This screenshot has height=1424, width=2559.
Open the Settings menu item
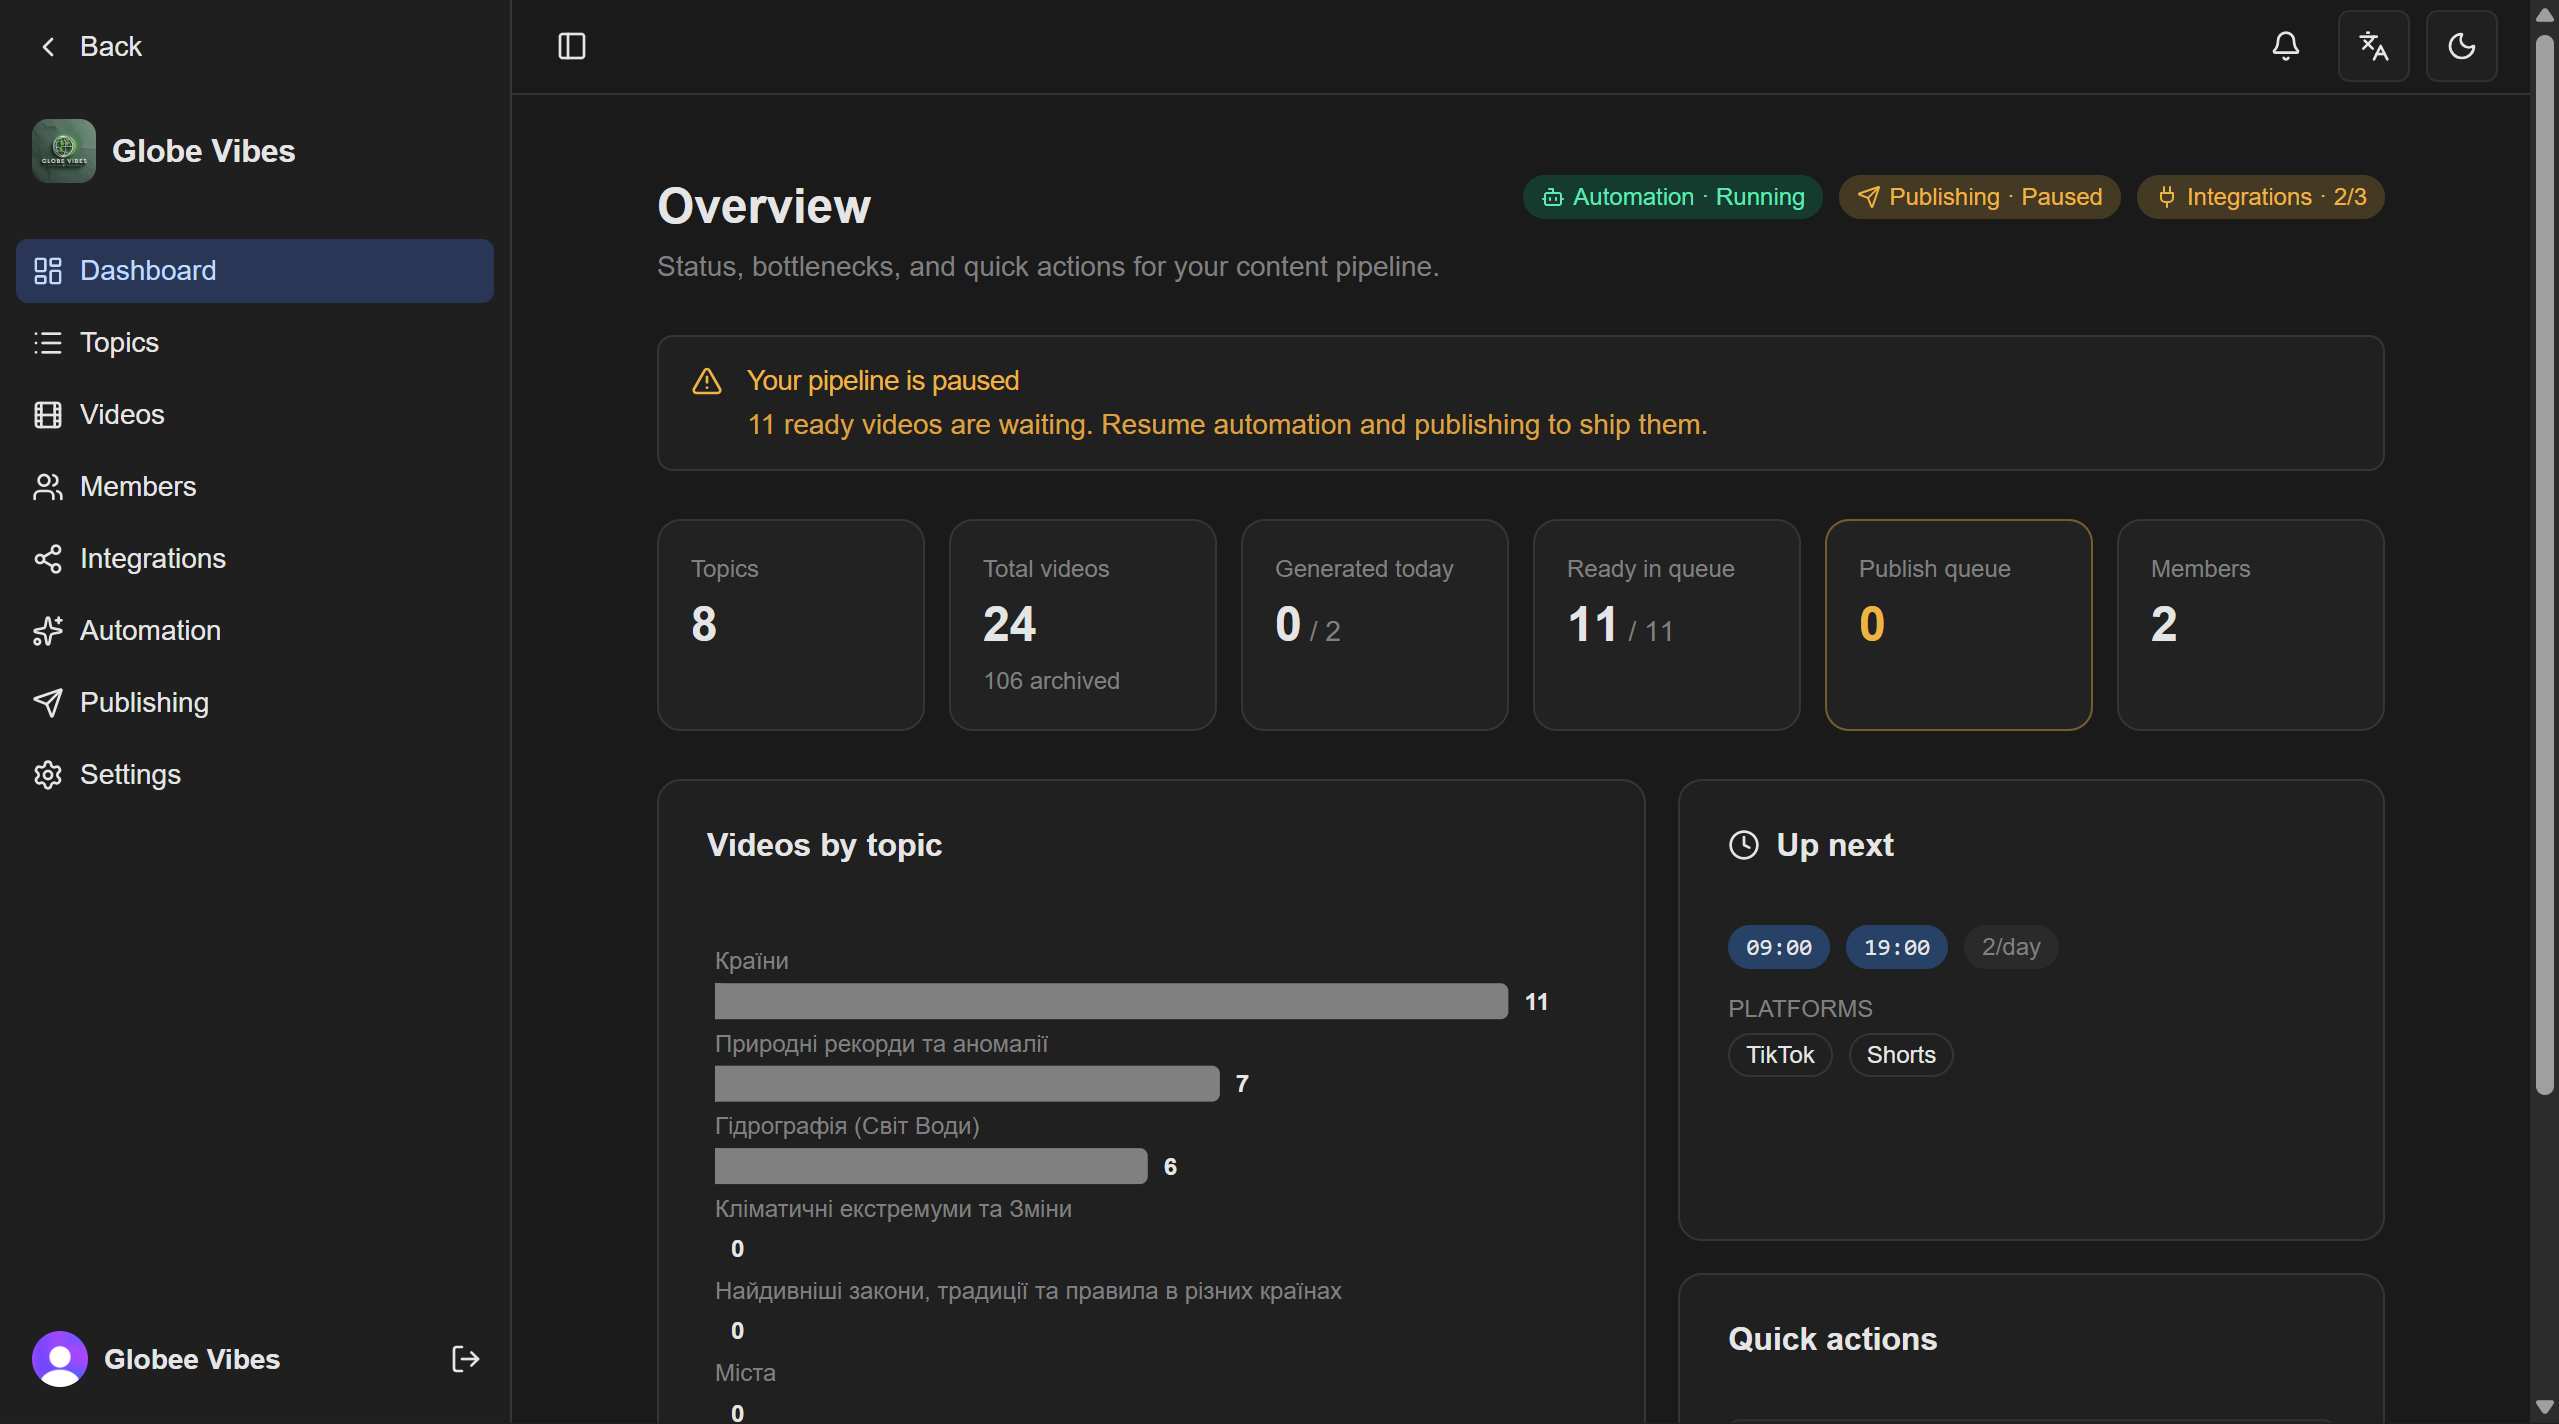pos(255,775)
